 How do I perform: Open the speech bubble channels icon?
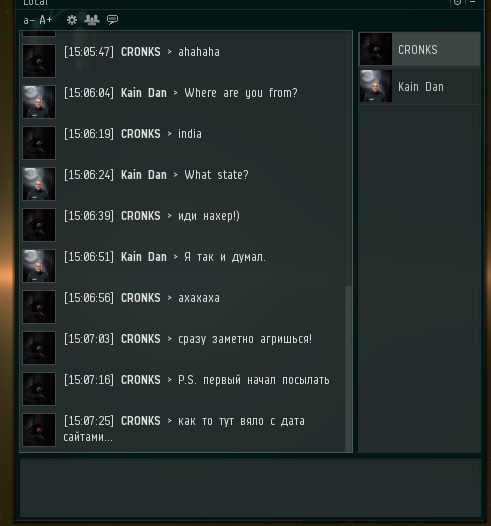(x=112, y=20)
